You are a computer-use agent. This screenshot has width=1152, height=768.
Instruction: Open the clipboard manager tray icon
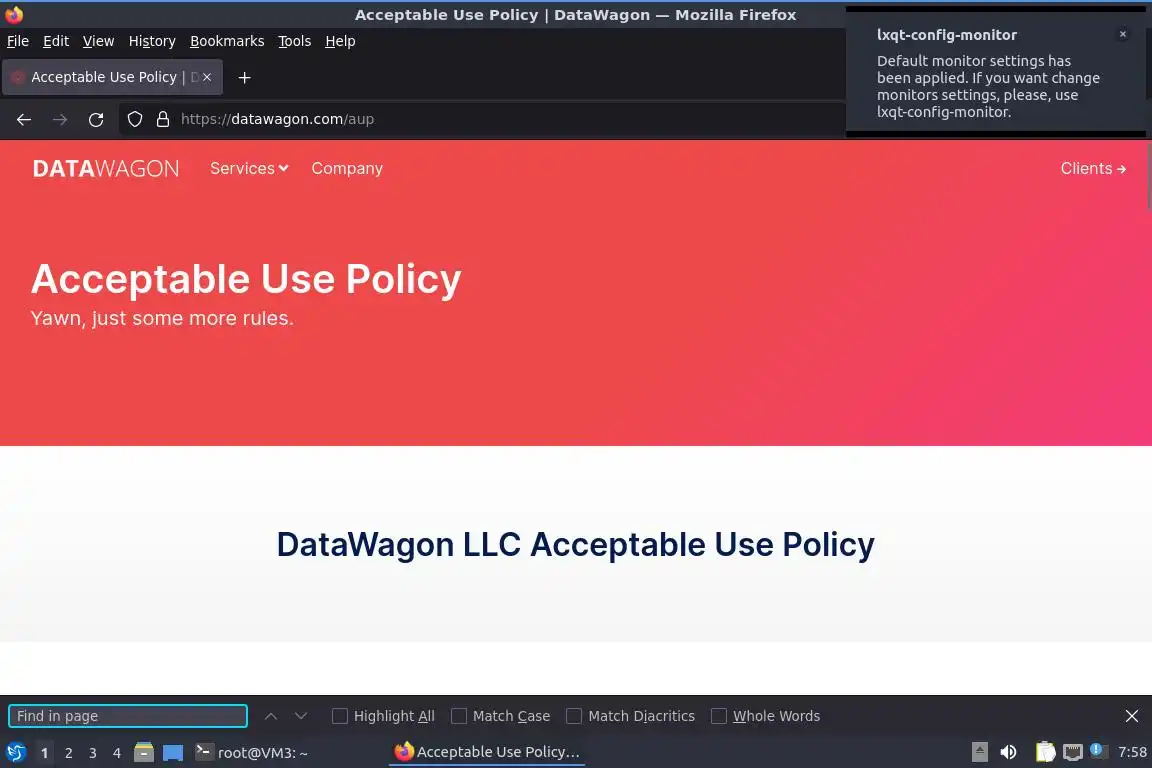(x=1045, y=752)
